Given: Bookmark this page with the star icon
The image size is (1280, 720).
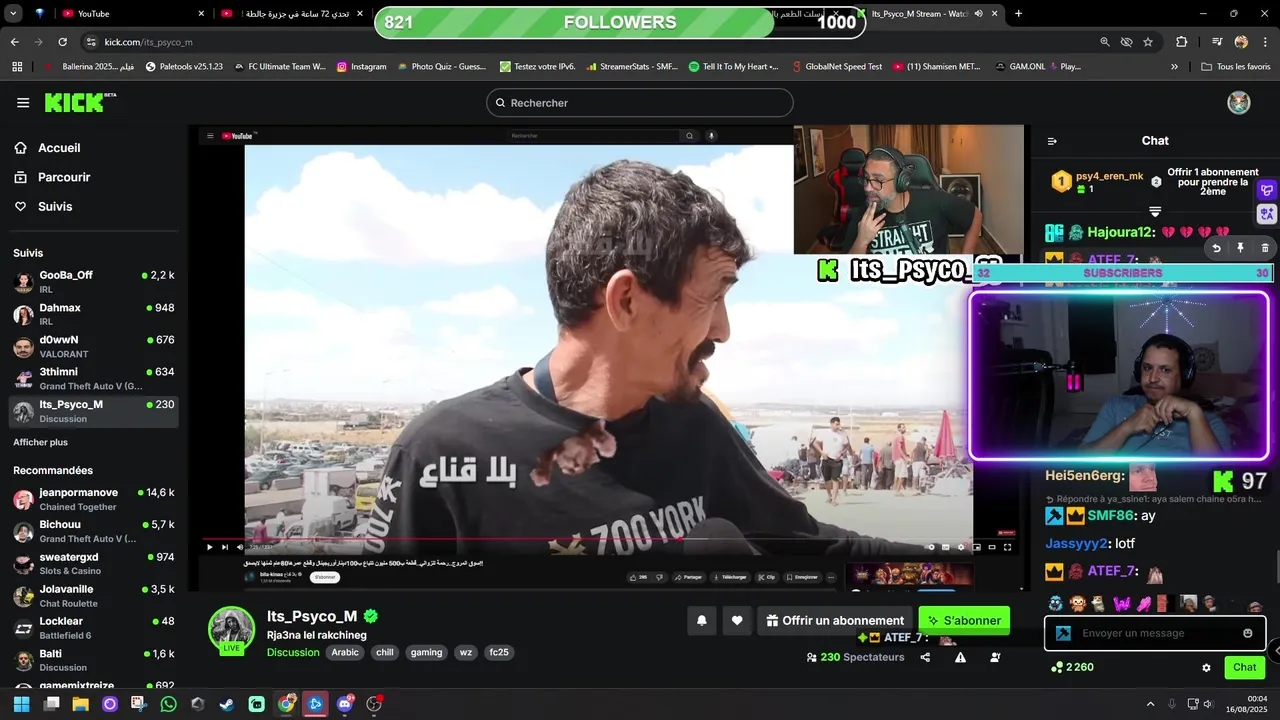Looking at the screenshot, I should point(1148,42).
